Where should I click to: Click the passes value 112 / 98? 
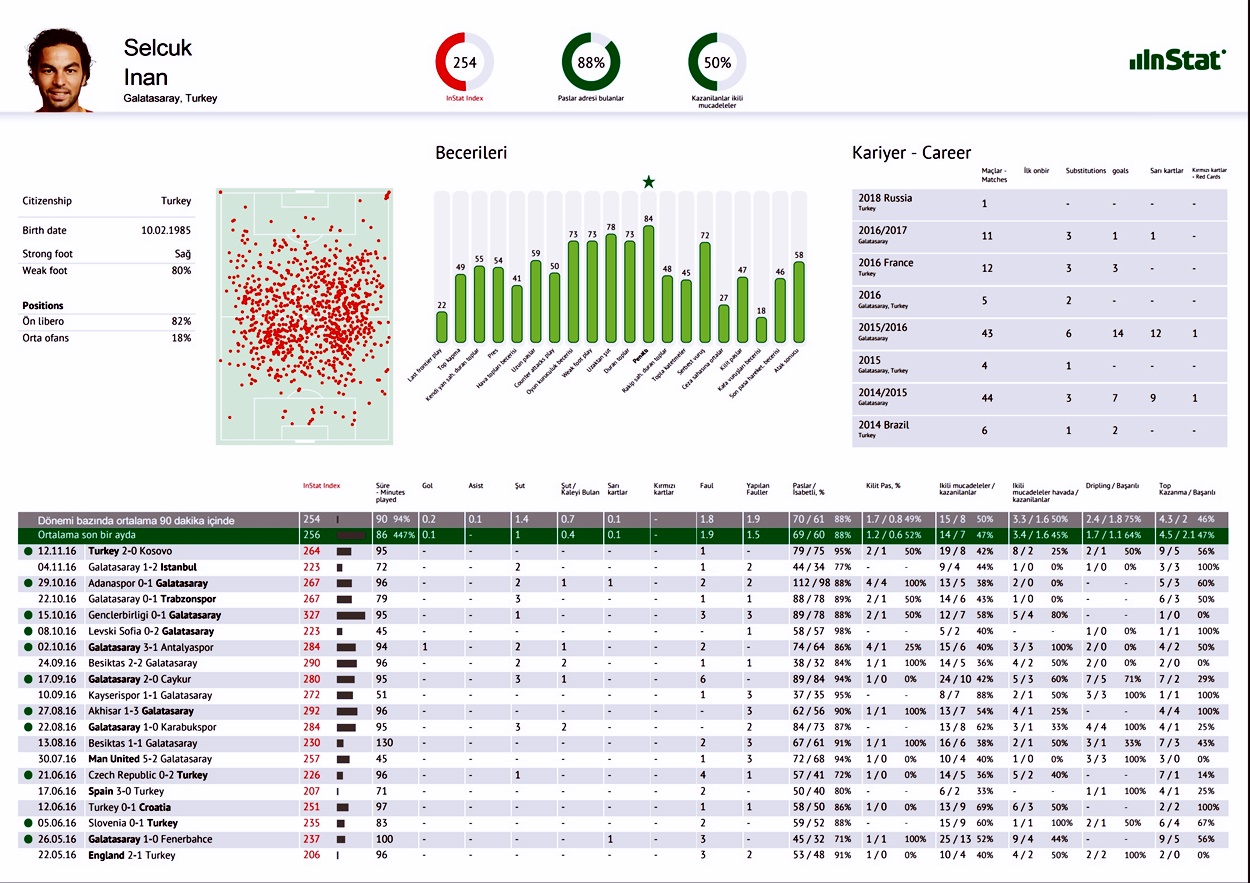[811, 583]
